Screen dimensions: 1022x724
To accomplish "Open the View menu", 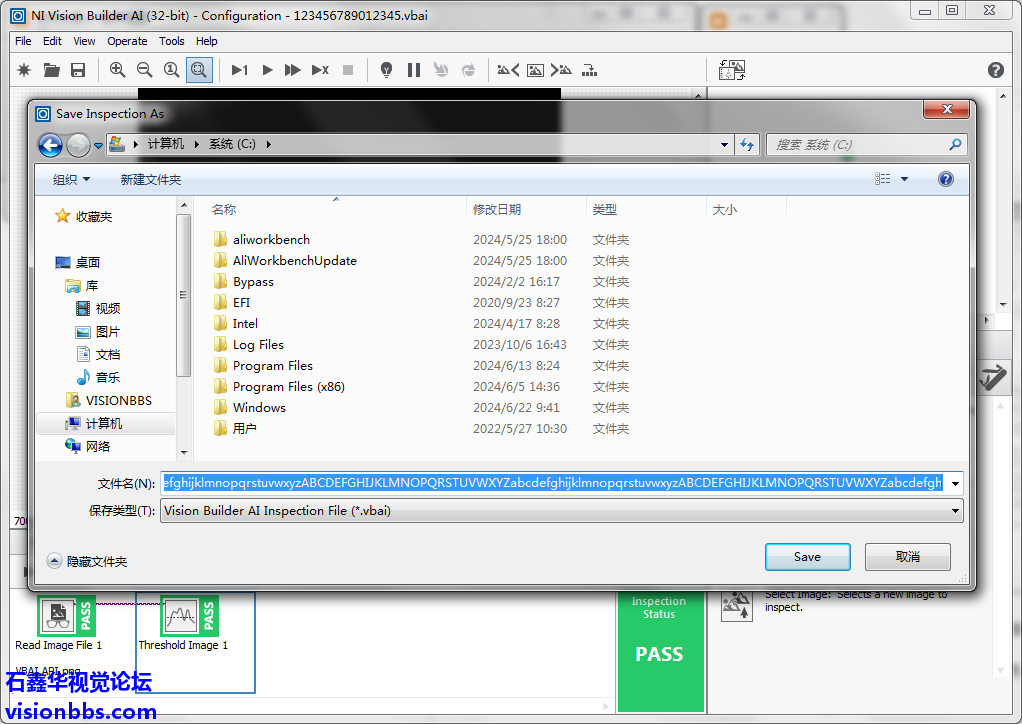I will [x=84, y=41].
